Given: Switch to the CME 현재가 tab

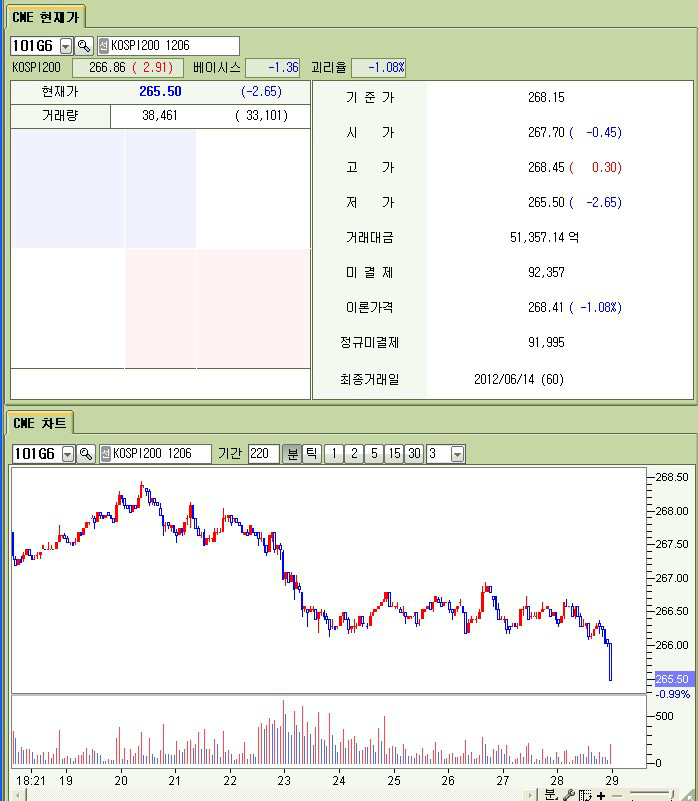Looking at the screenshot, I should (46, 16).
